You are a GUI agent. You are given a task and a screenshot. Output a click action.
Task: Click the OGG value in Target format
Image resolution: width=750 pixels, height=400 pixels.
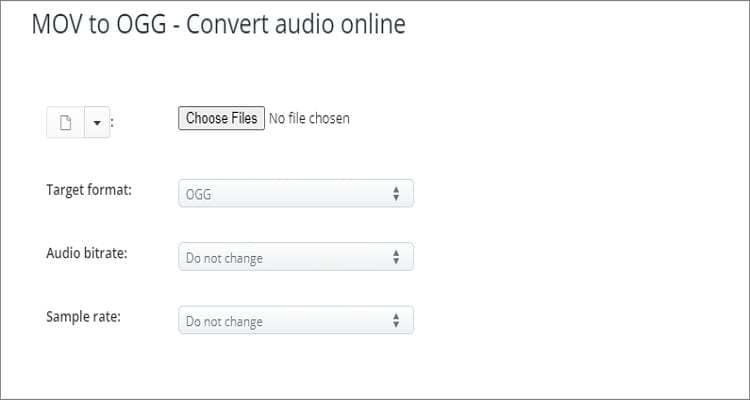[x=198, y=194]
